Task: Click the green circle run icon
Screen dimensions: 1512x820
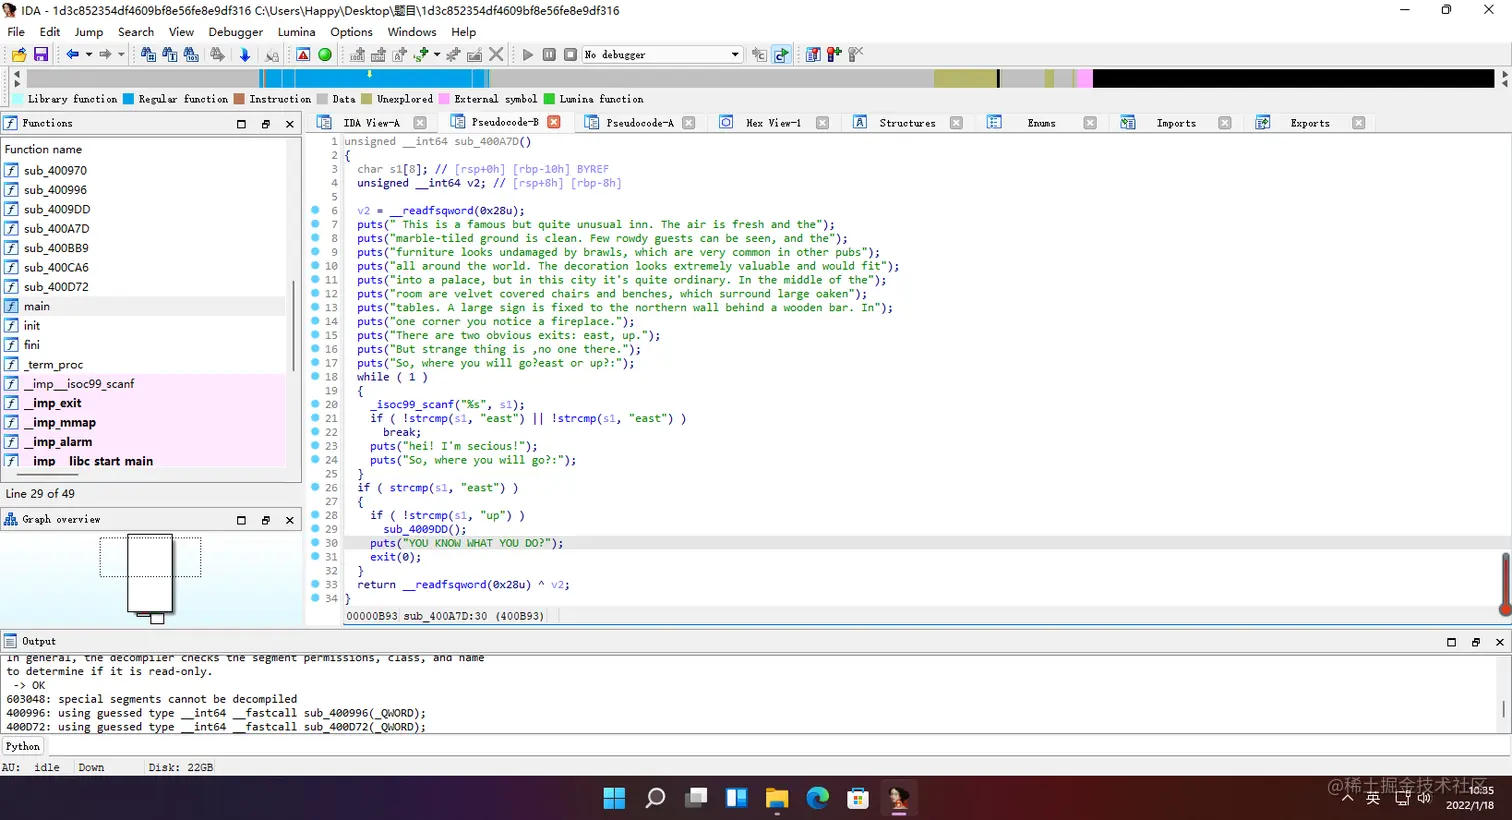Action: [325, 55]
